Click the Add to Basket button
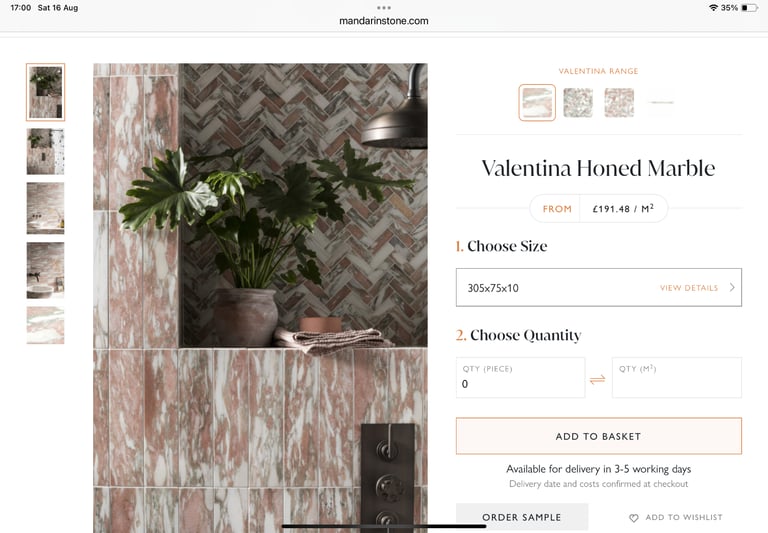The image size is (768, 533). point(599,436)
